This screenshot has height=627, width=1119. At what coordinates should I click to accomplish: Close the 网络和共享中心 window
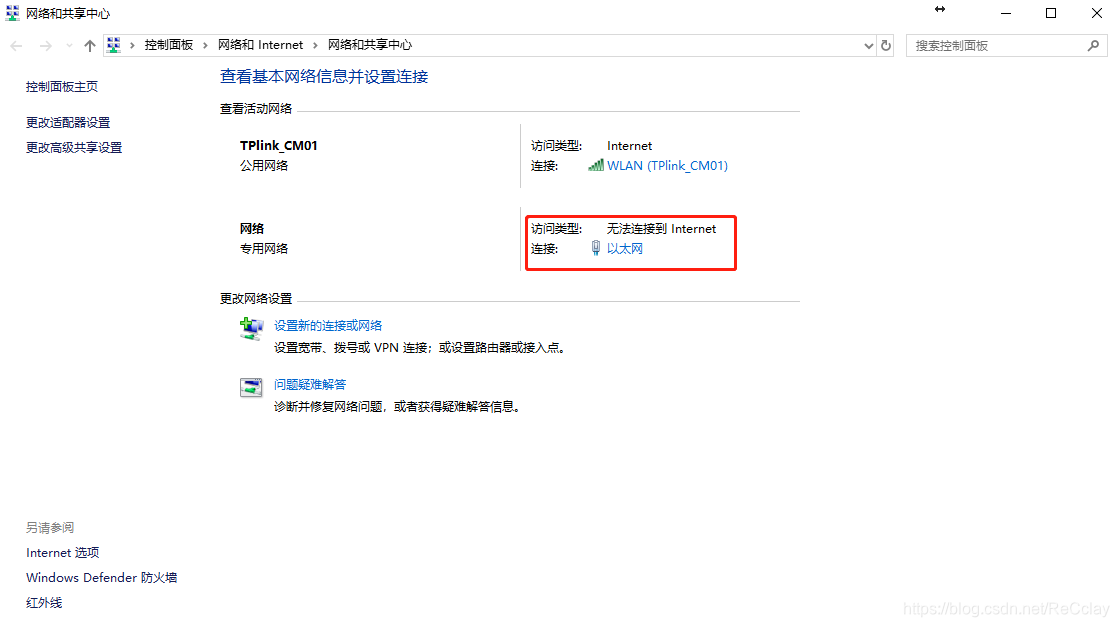pyautogui.click(x=1097, y=13)
